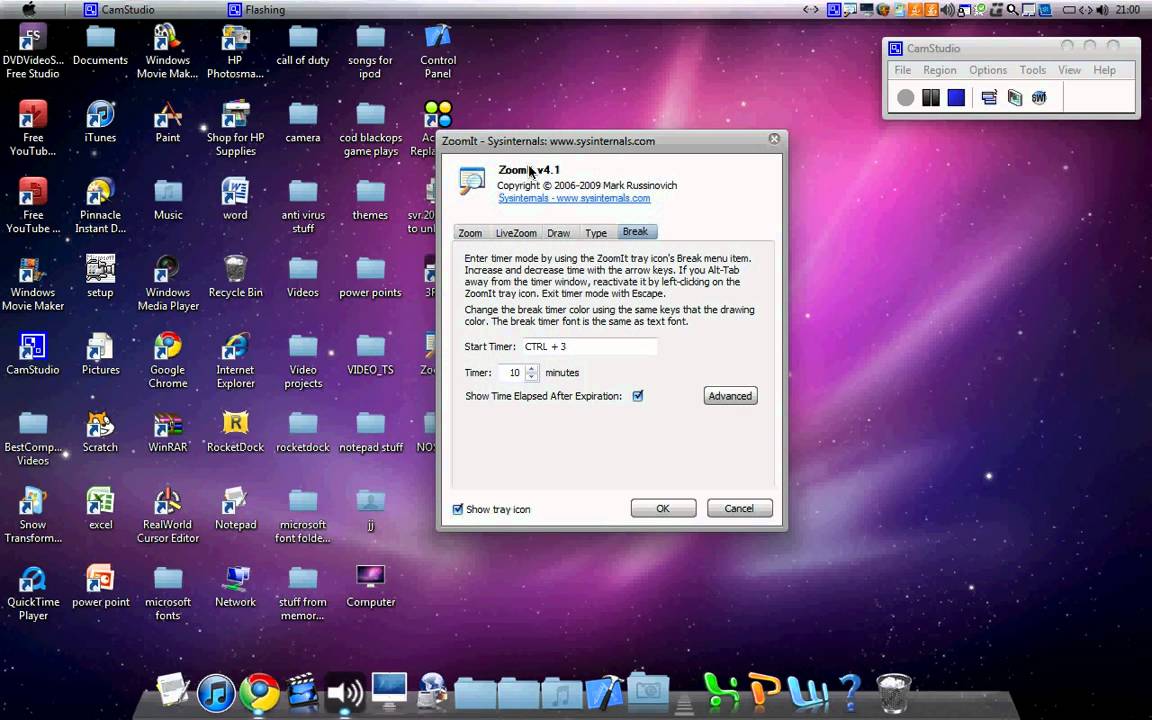
Task: Click the grey Record button in CamStudio
Action: pyautogui.click(x=905, y=97)
